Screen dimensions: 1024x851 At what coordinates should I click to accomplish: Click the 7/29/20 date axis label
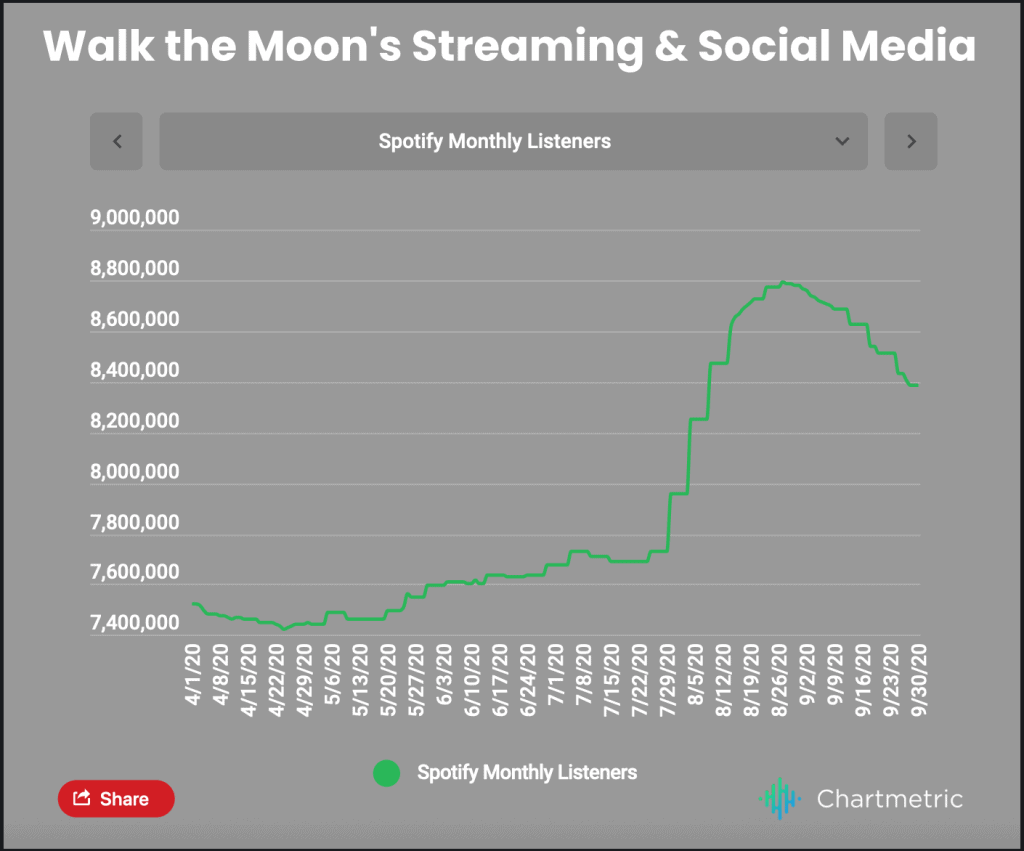click(x=667, y=680)
